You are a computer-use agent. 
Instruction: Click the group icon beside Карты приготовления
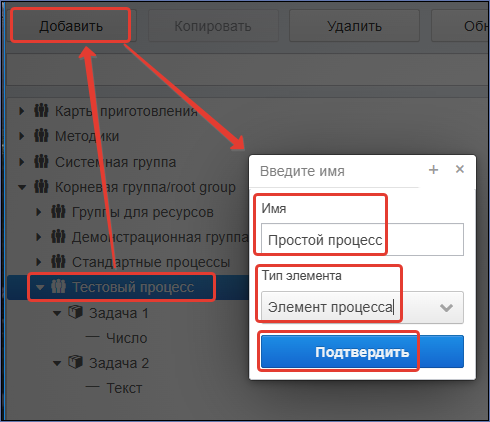[41, 111]
